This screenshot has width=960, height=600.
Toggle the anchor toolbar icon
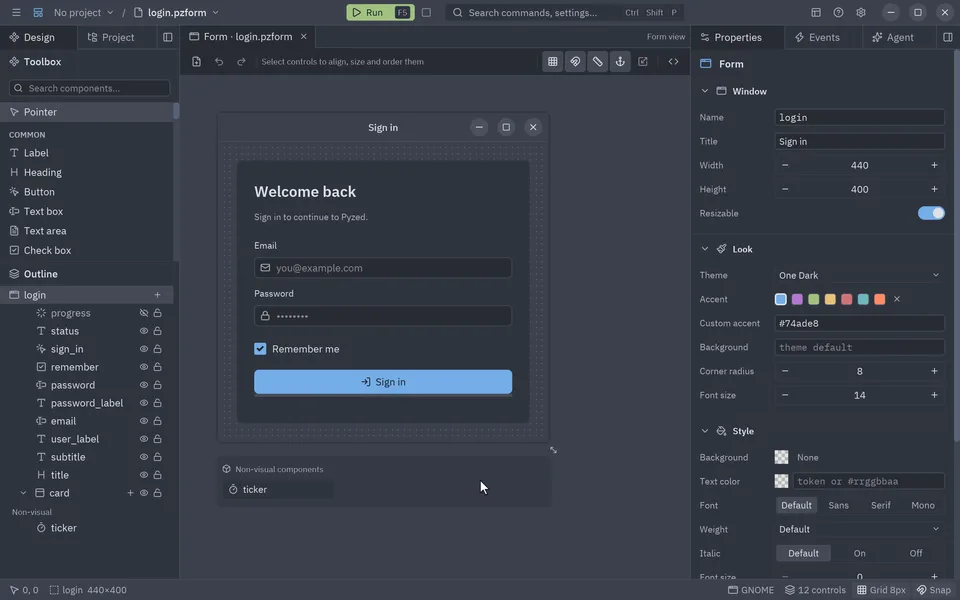click(x=620, y=61)
